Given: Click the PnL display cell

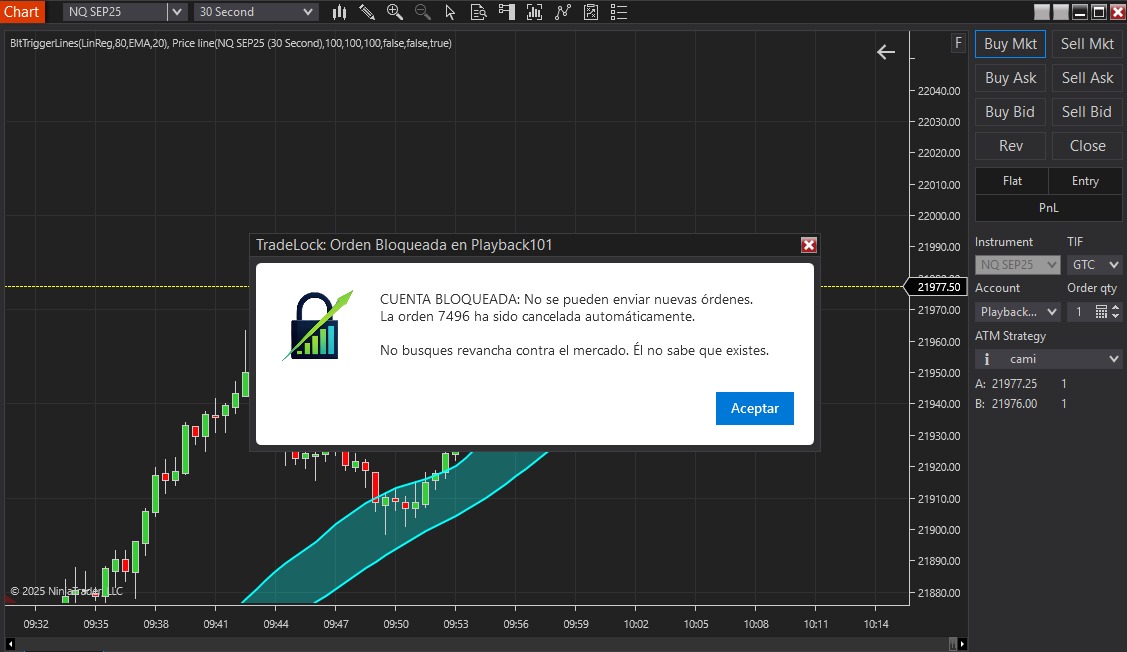Looking at the screenshot, I should [x=1049, y=208].
